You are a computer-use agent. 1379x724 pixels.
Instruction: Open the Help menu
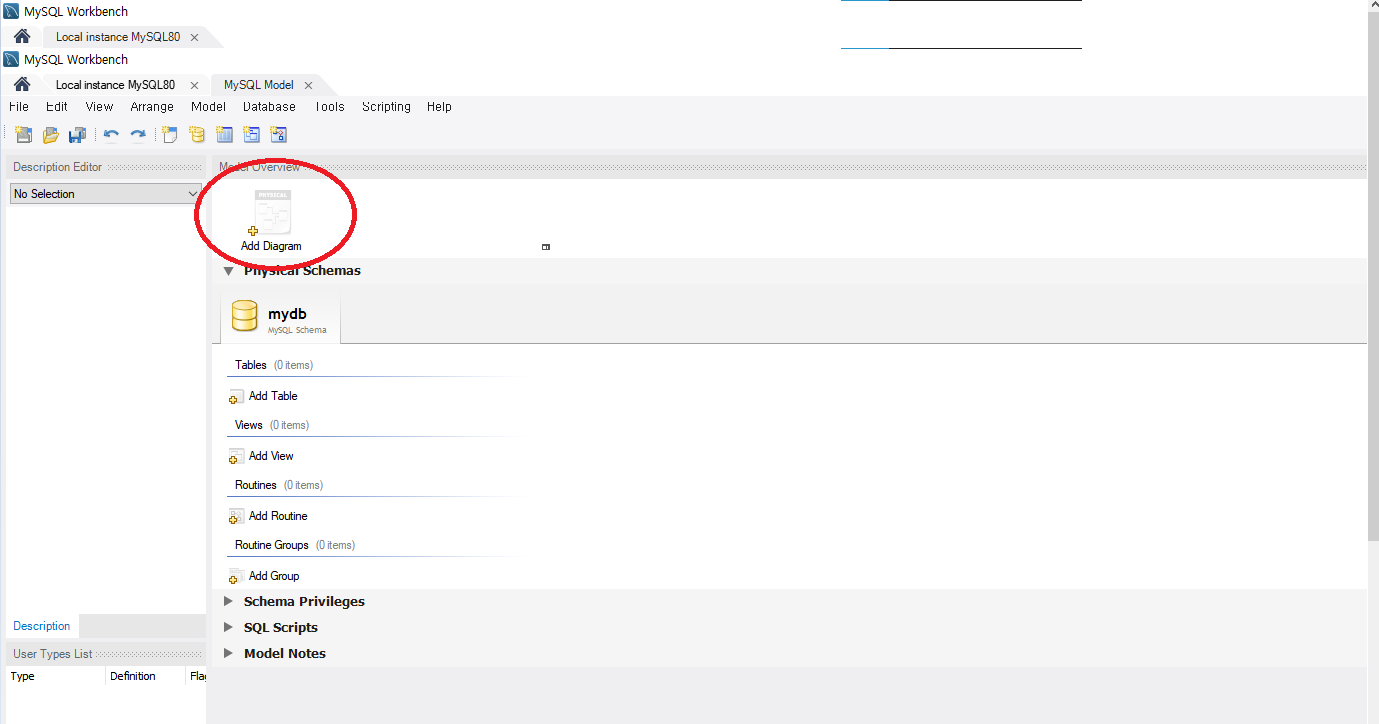coord(439,107)
